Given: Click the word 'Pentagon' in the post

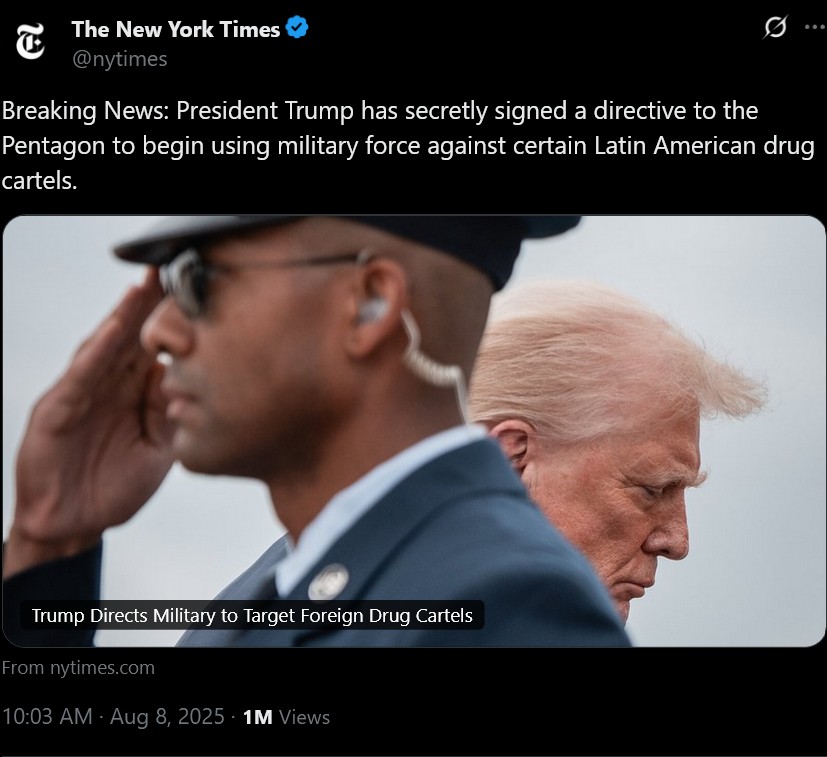Looking at the screenshot, I should point(53,146).
